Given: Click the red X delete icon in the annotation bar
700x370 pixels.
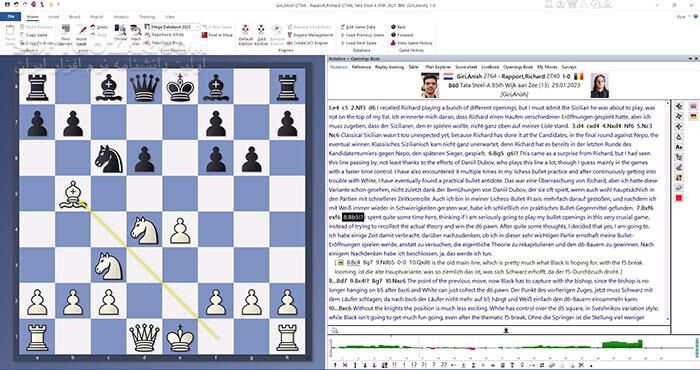Looking at the screenshot, I should pyautogui.click(x=345, y=365).
